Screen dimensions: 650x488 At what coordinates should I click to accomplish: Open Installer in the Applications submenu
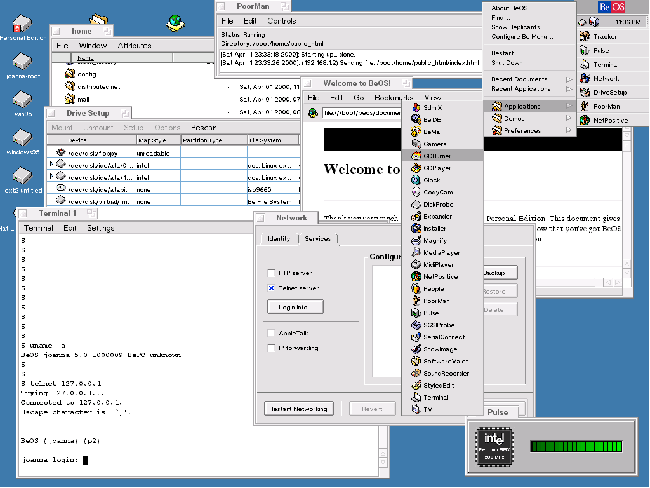click(x=442, y=228)
